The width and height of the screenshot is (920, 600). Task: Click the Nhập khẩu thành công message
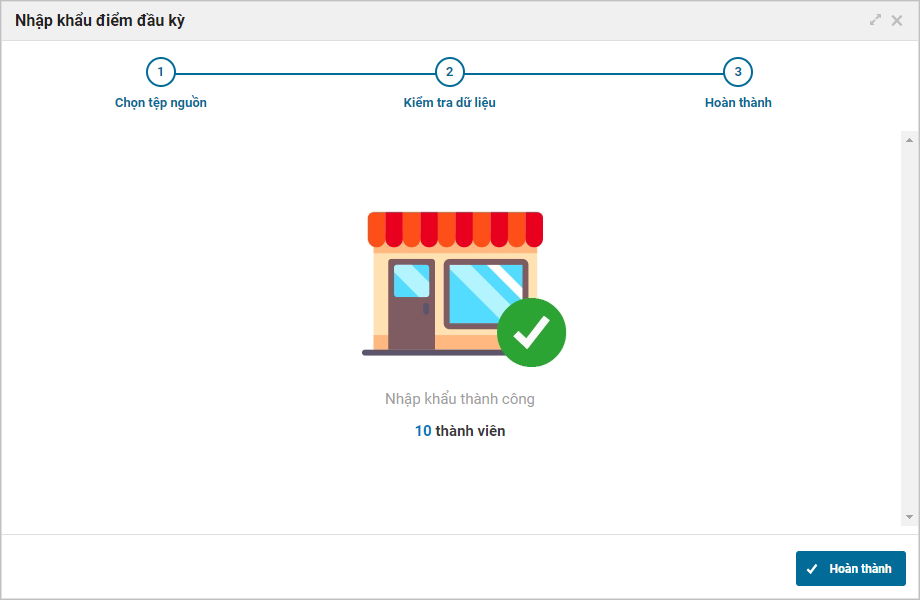pyautogui.click(x=459, y=399)
